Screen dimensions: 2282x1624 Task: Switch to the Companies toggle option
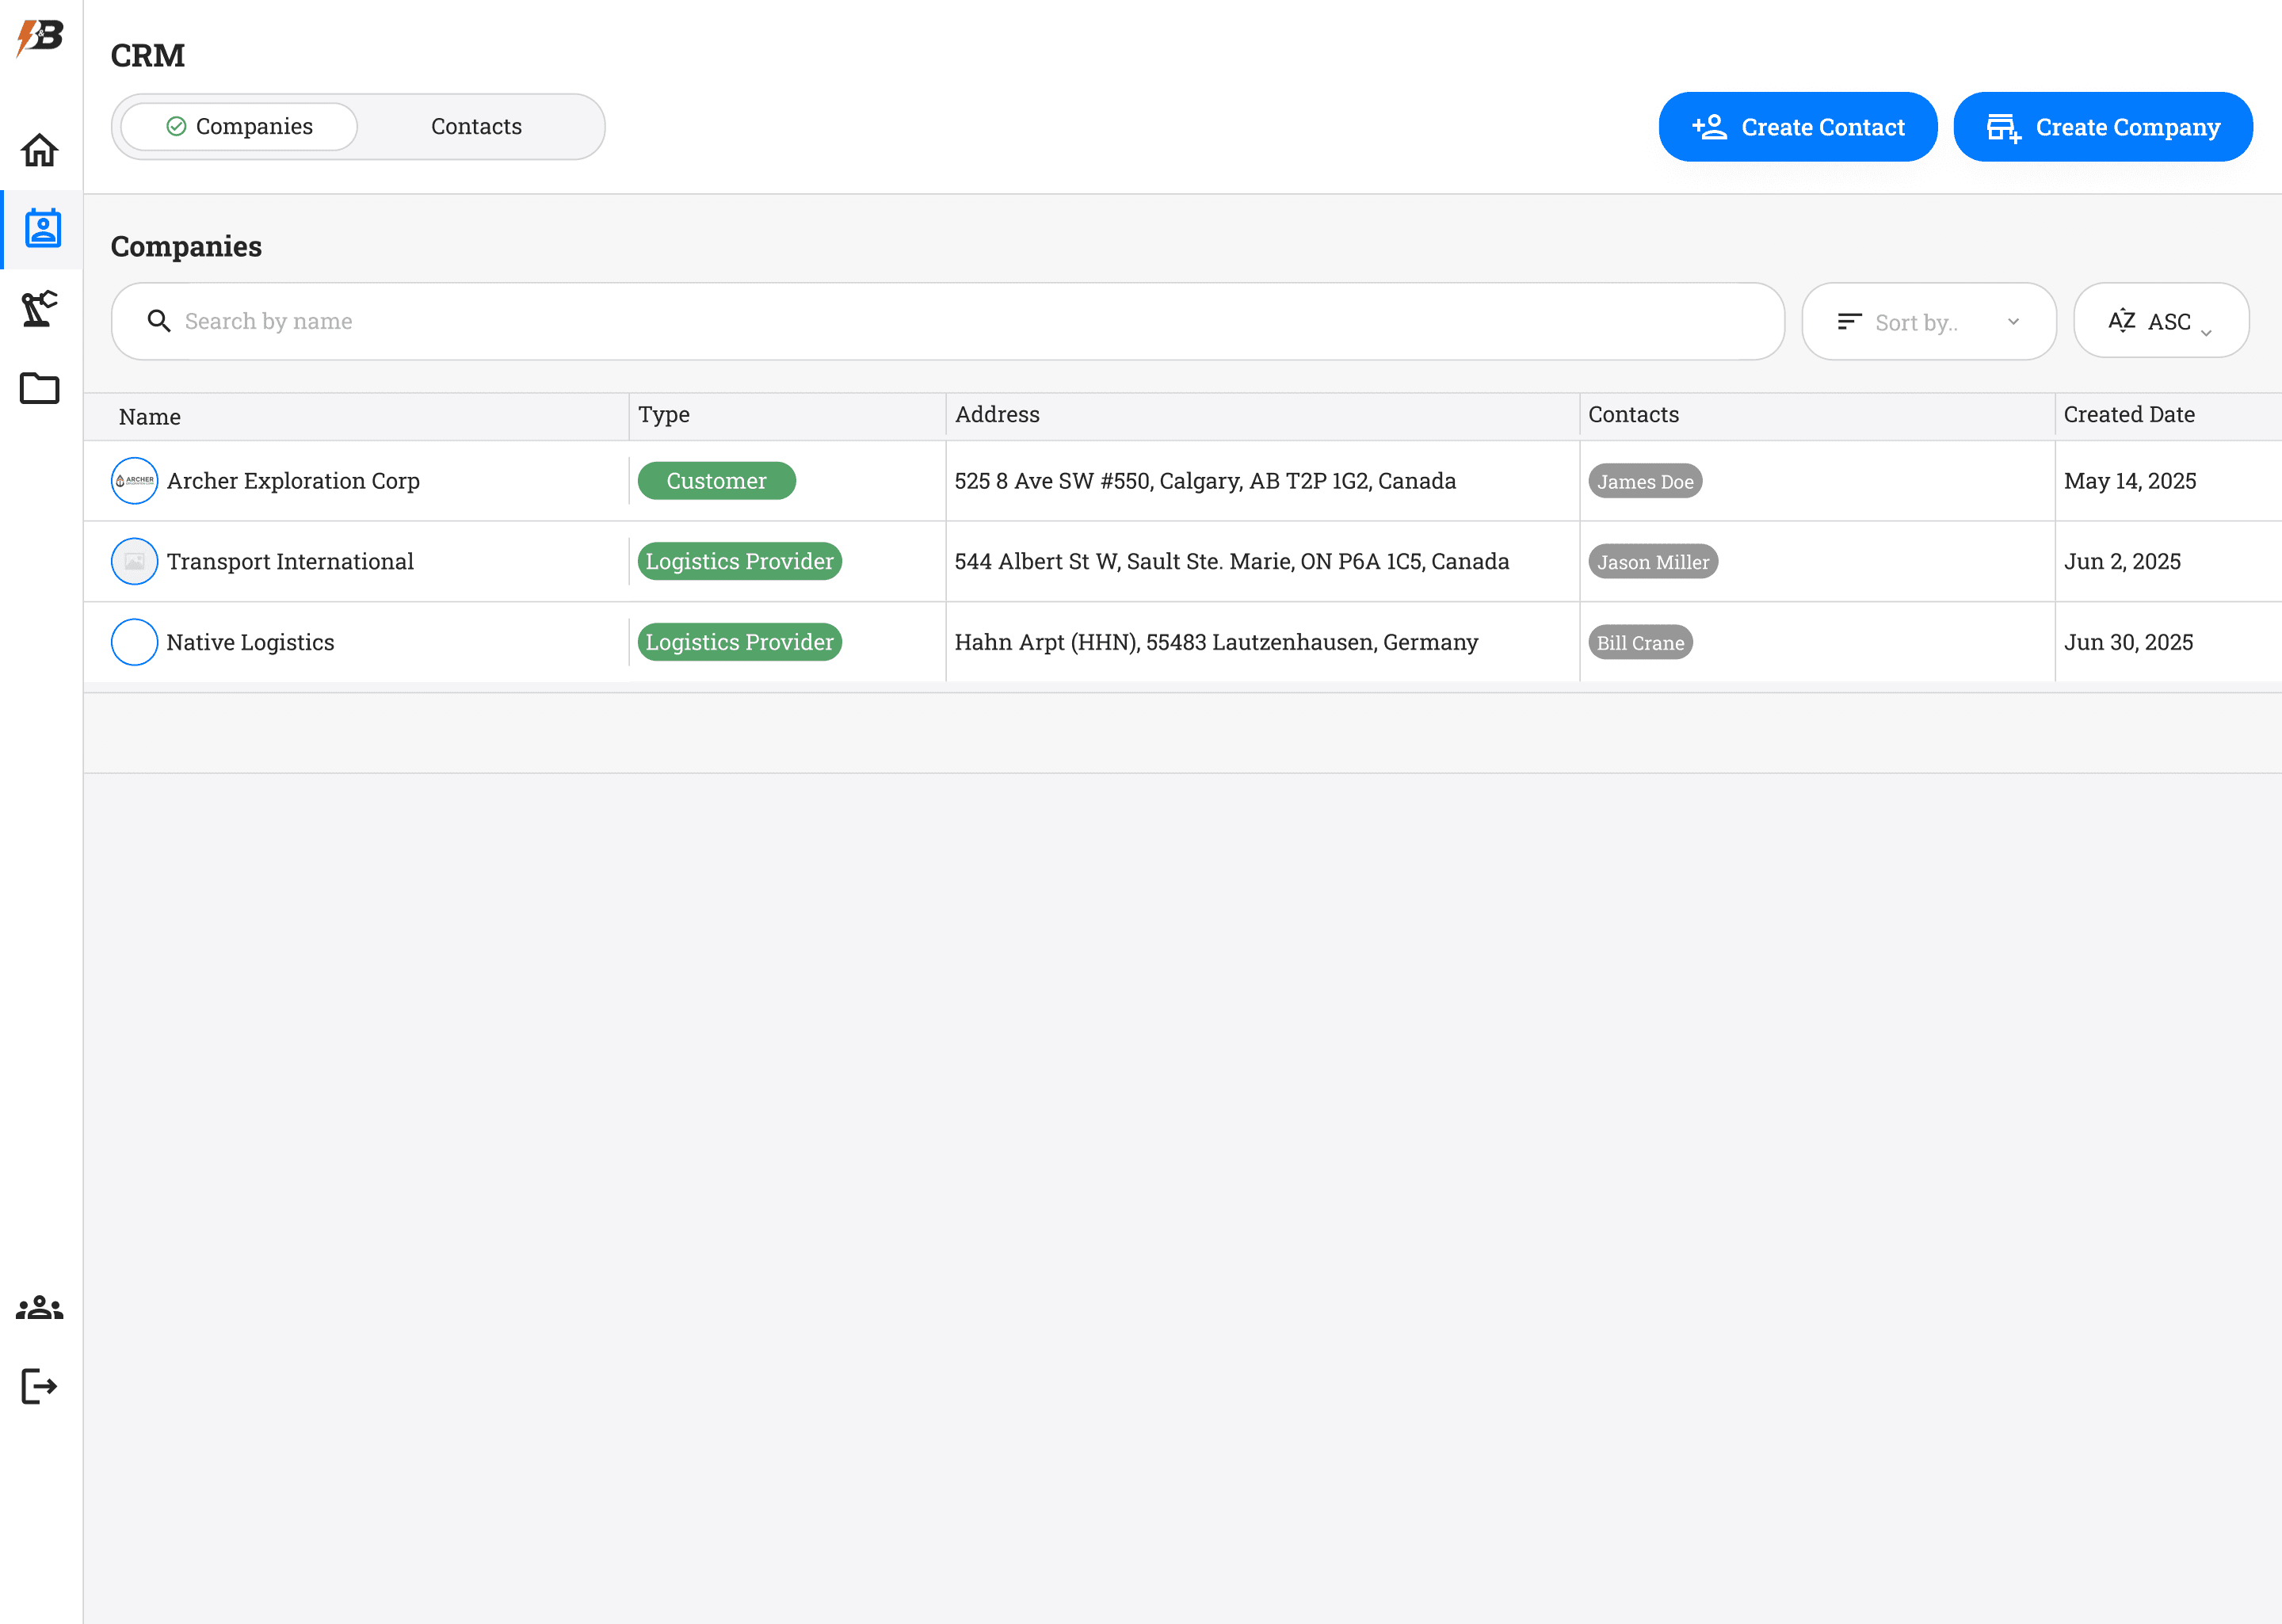239,127
